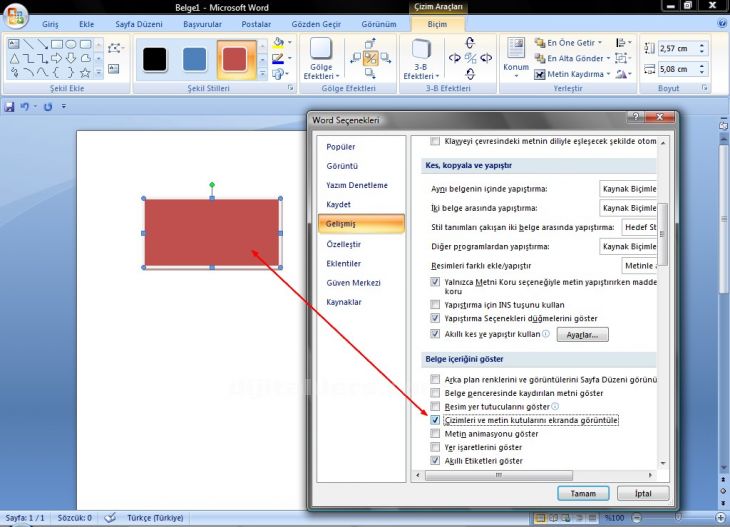This screenshot has height=527, width=730.
Task: Open 'Aynı belgenin içinde yapıştırma' dropdown
Action: pos(628,189)
